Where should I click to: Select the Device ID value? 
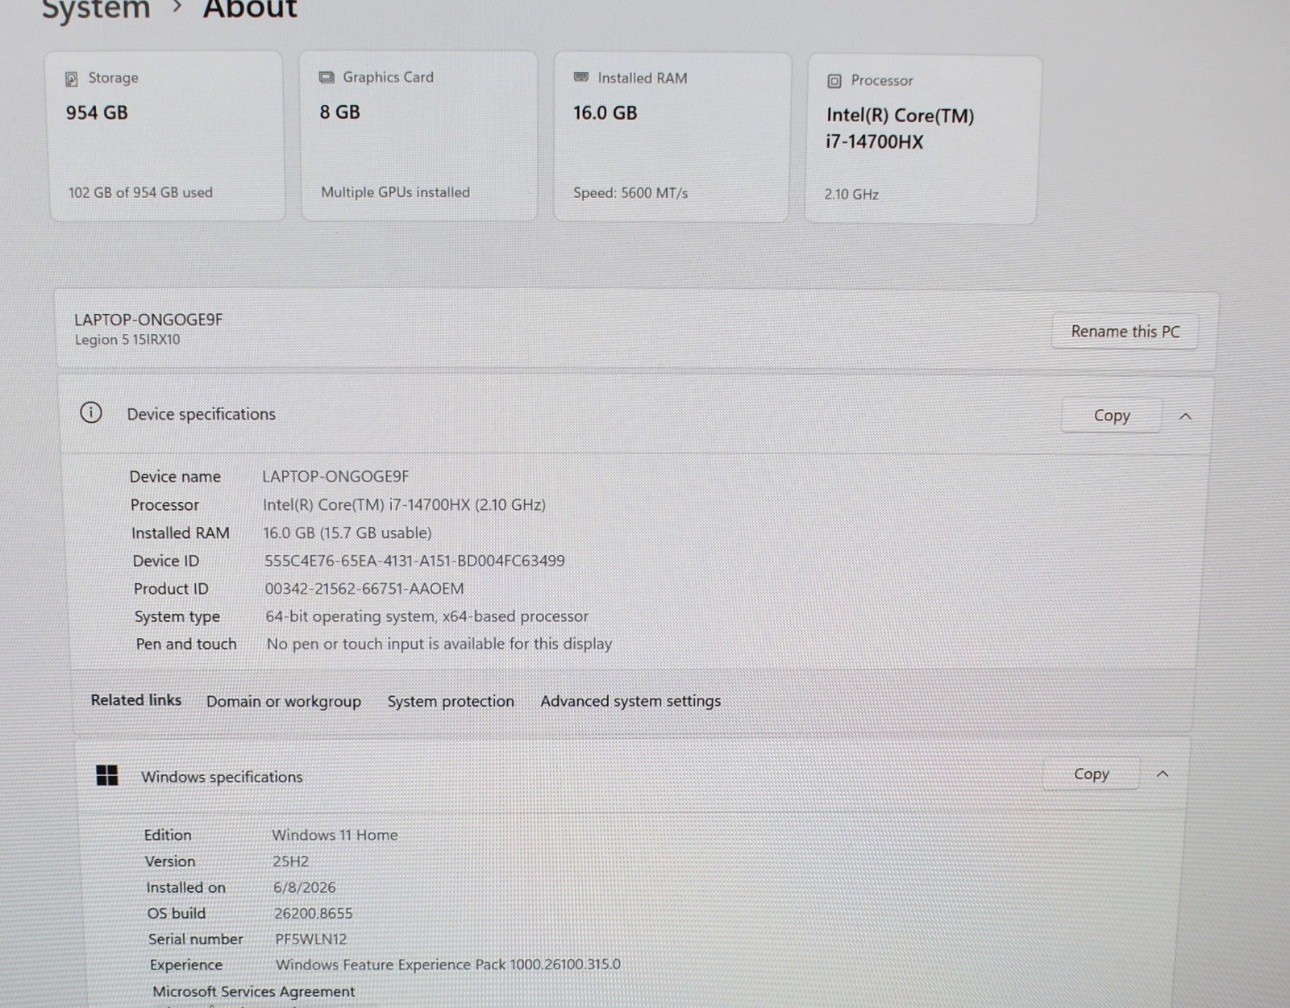(x=414, y=561)
